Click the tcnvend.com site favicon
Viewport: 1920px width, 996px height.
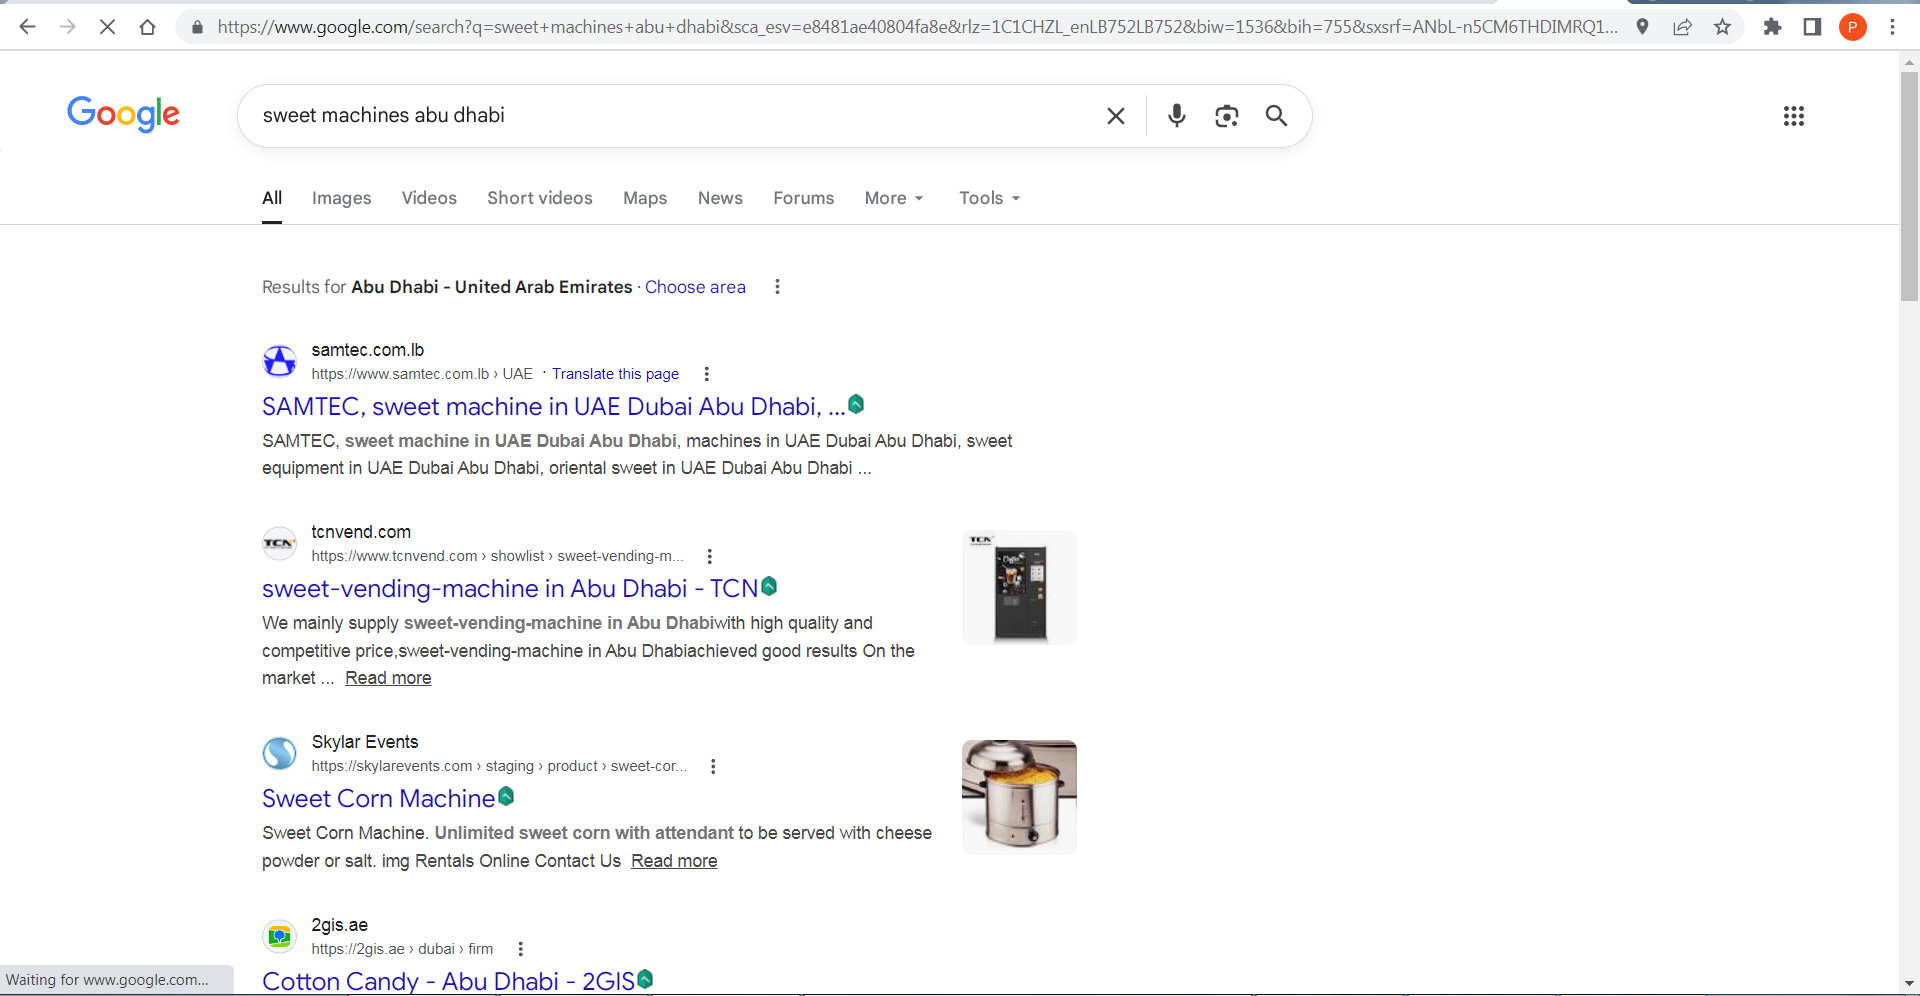click(x=280, y=543)
